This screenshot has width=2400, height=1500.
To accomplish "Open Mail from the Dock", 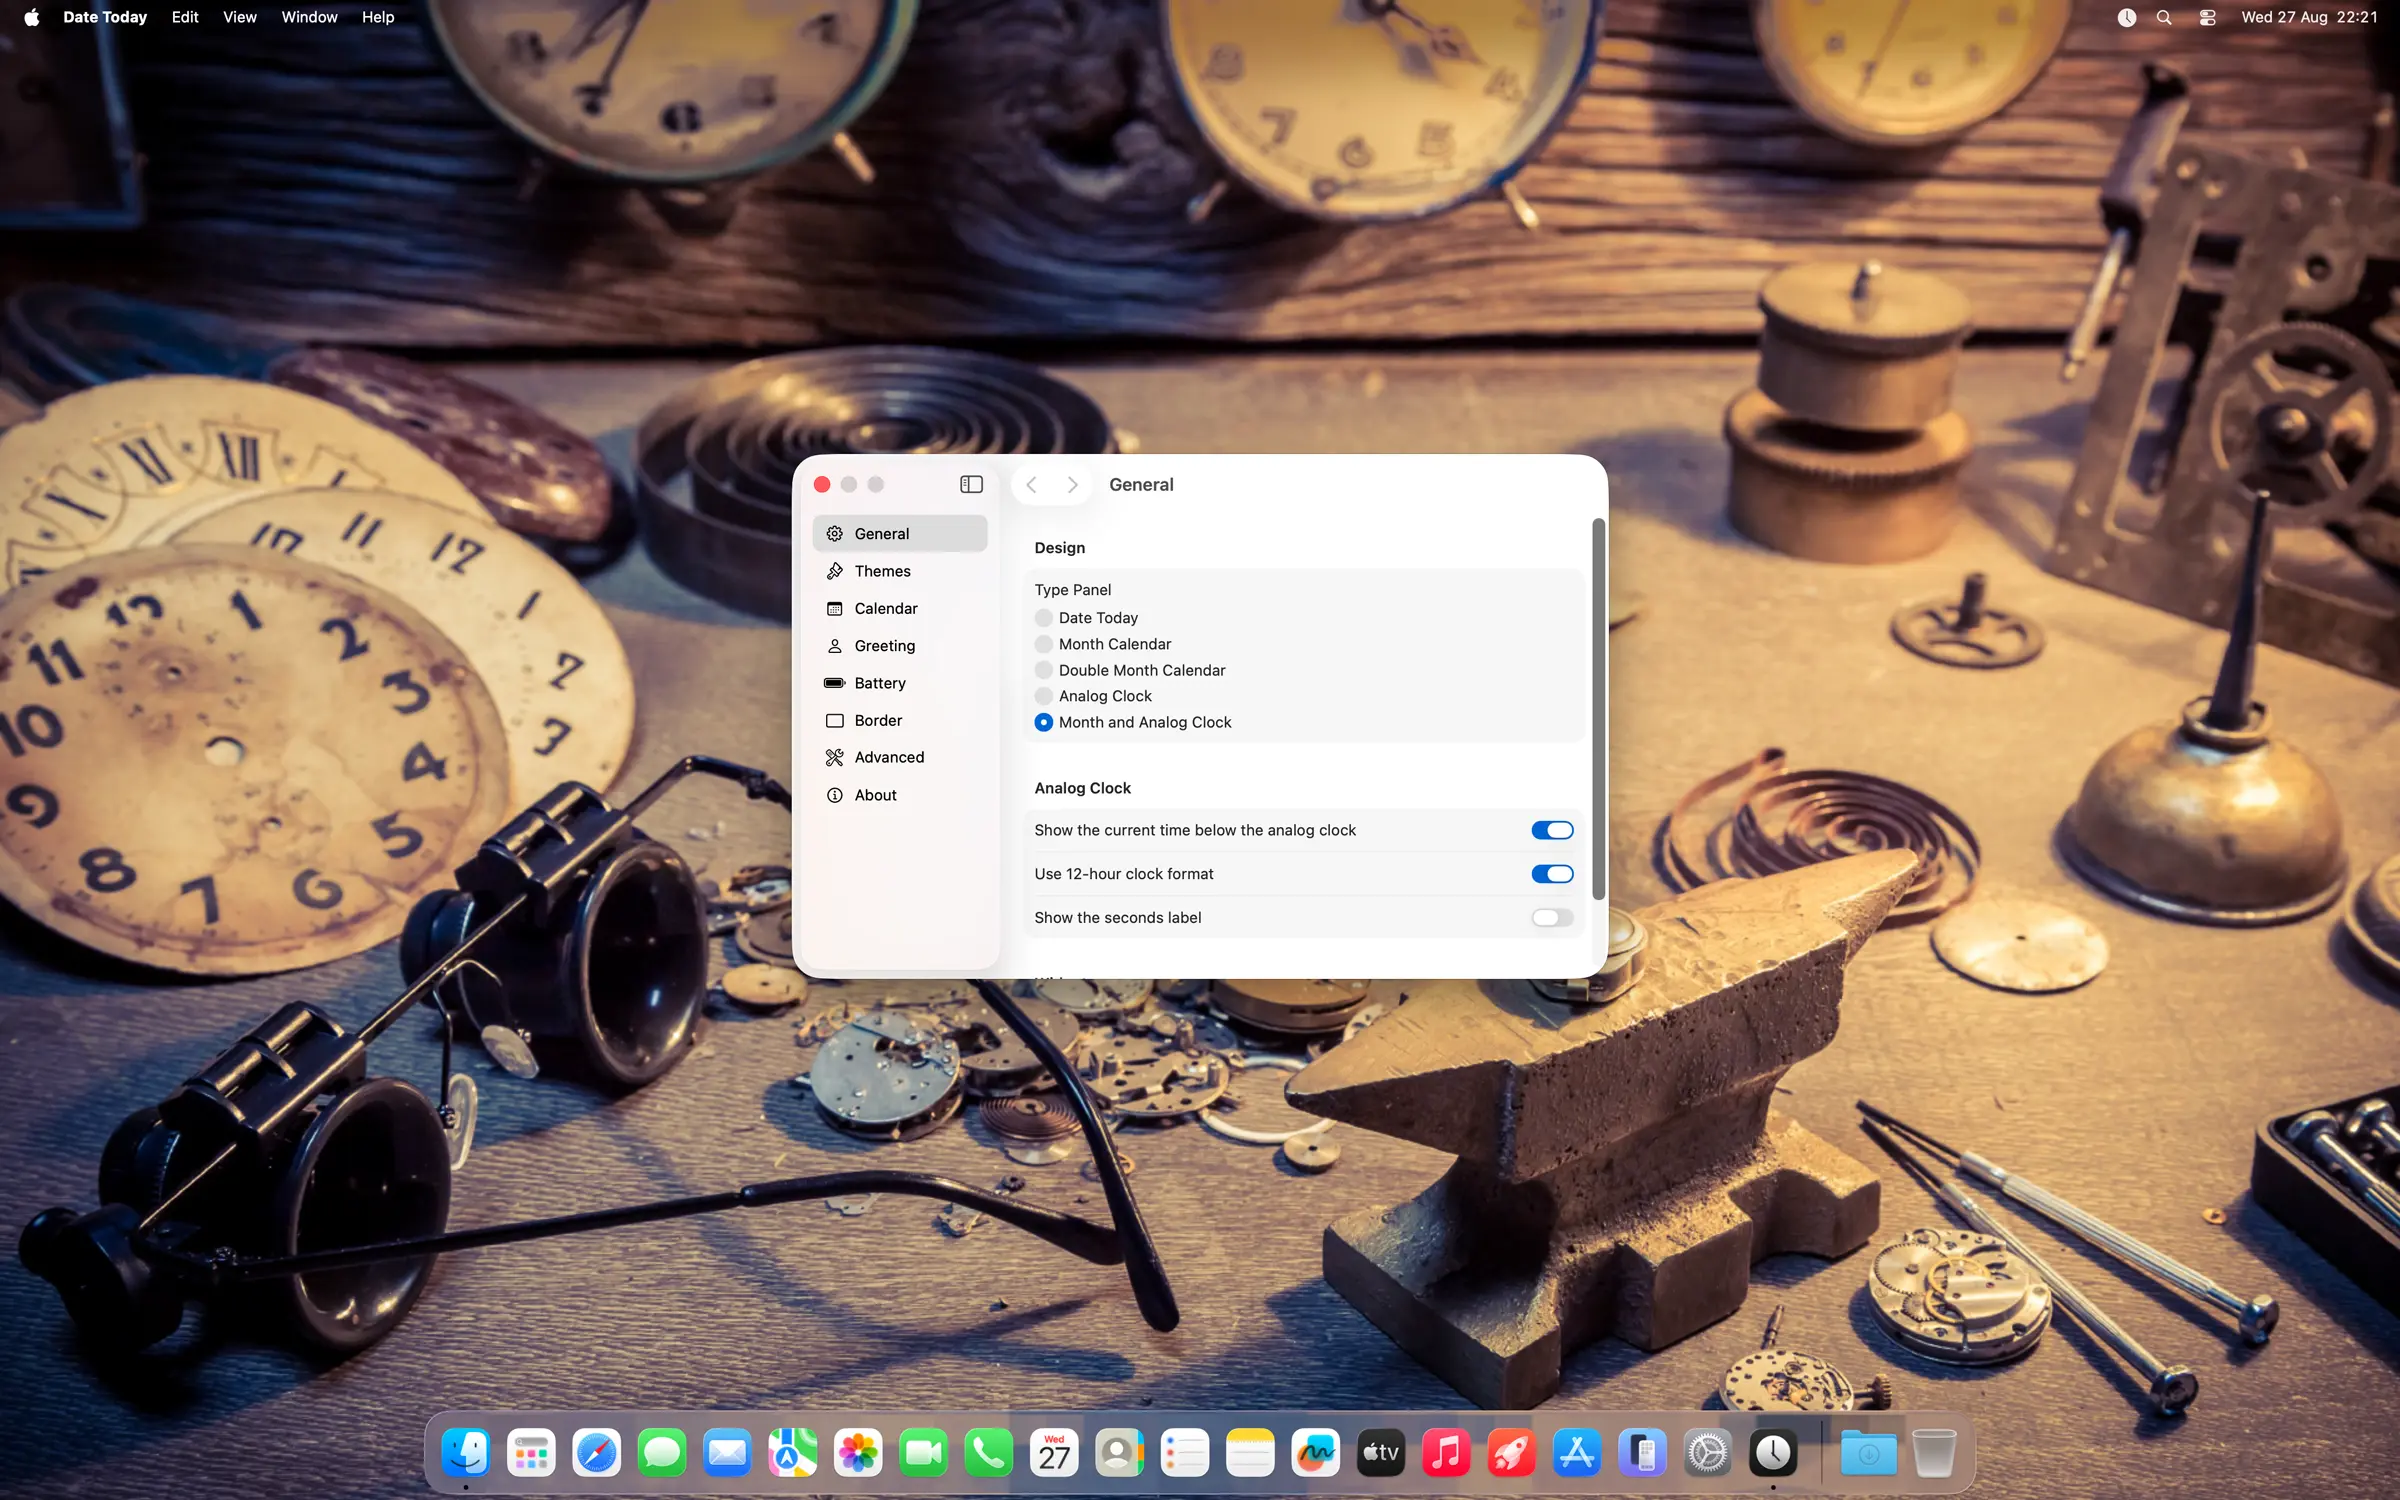I will [727, 1453].
